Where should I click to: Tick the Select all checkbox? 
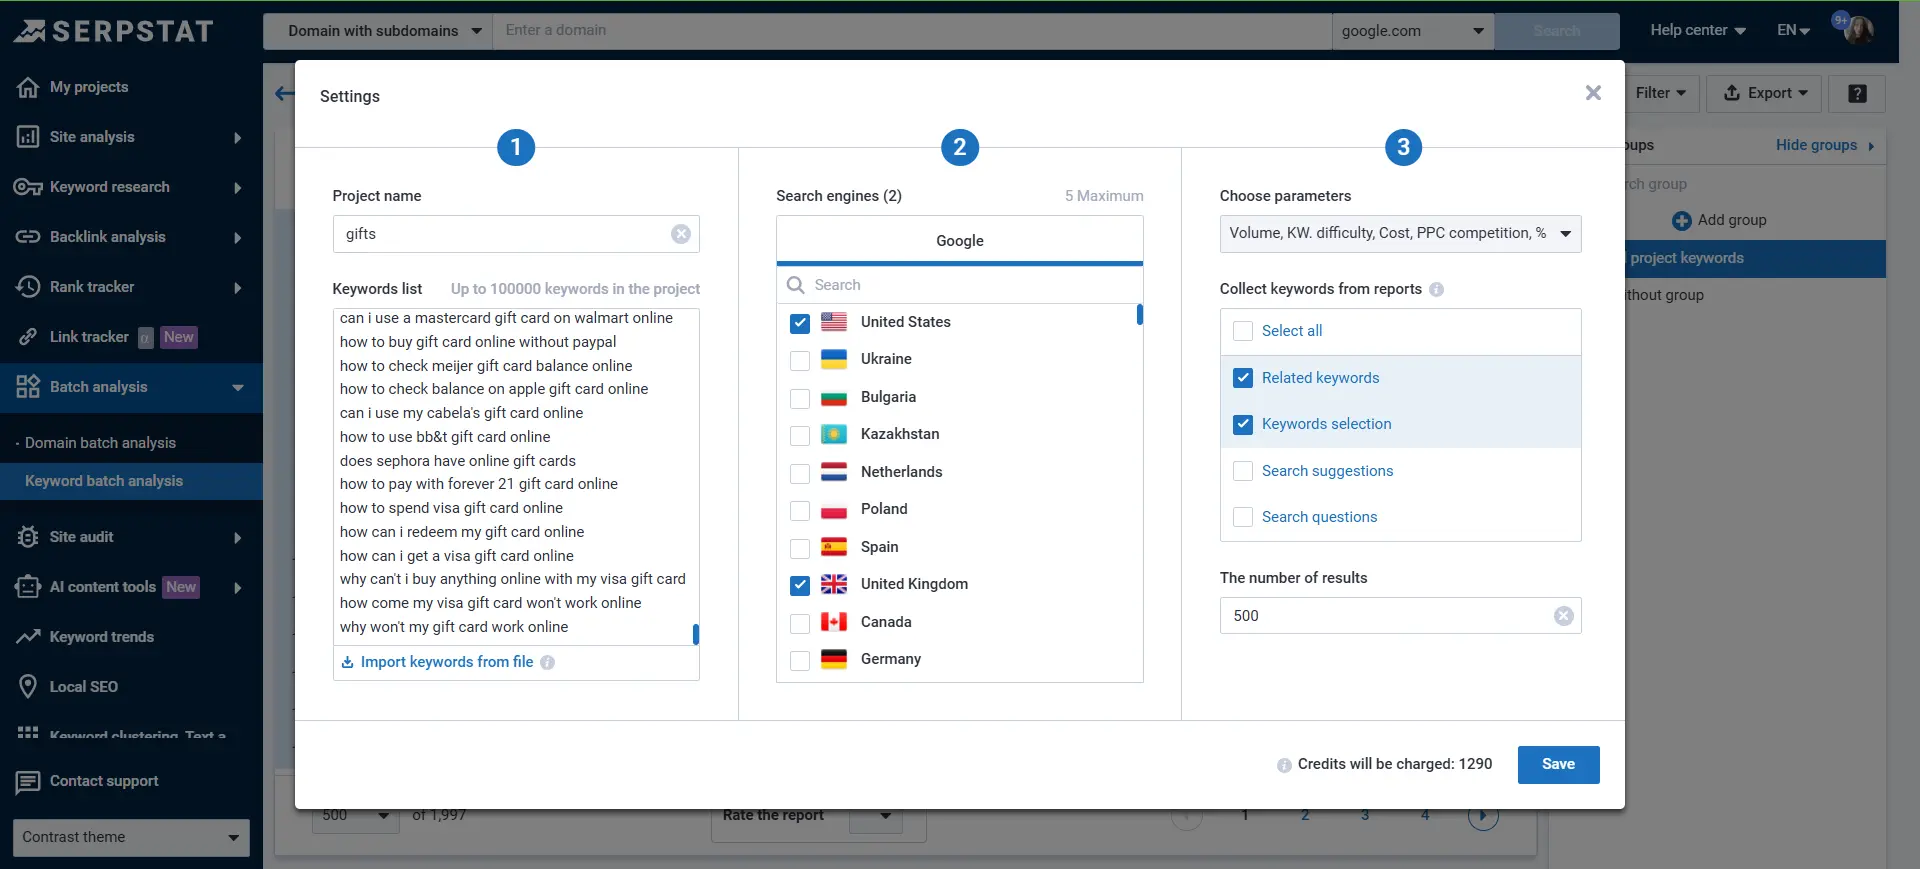[x=1243, y=331]
